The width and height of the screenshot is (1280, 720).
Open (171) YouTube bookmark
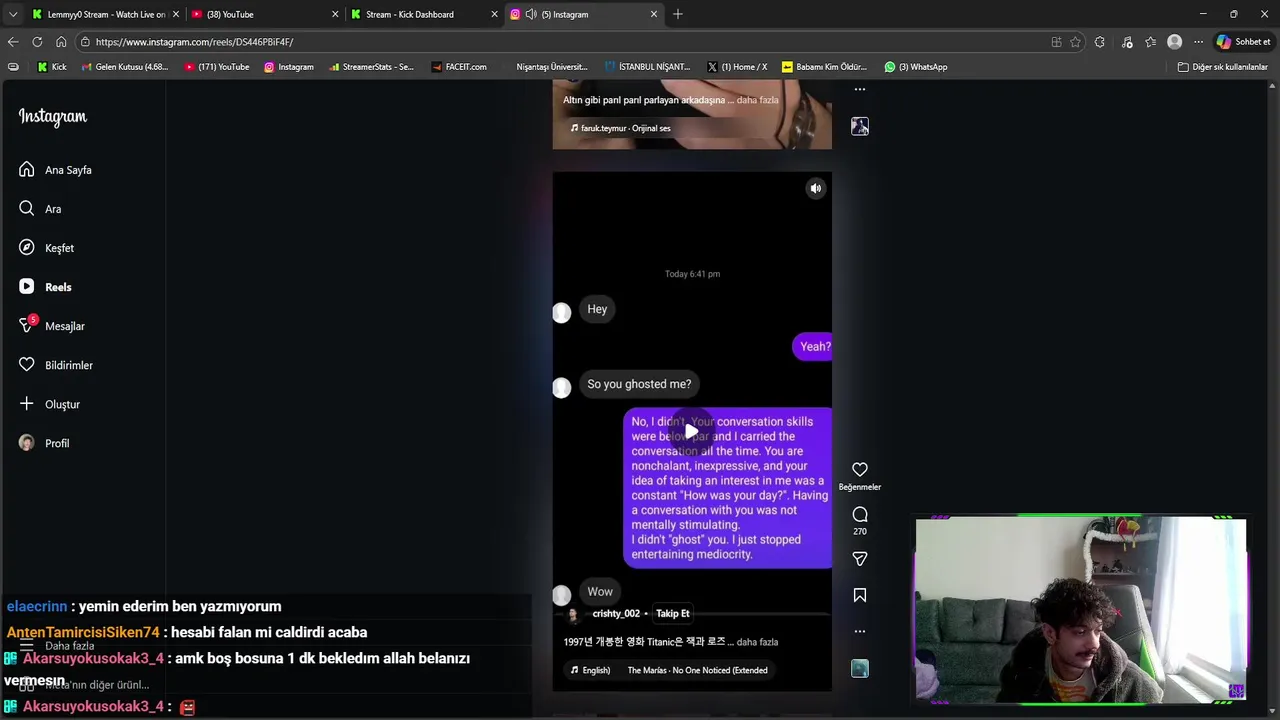[x=216, y=67]
